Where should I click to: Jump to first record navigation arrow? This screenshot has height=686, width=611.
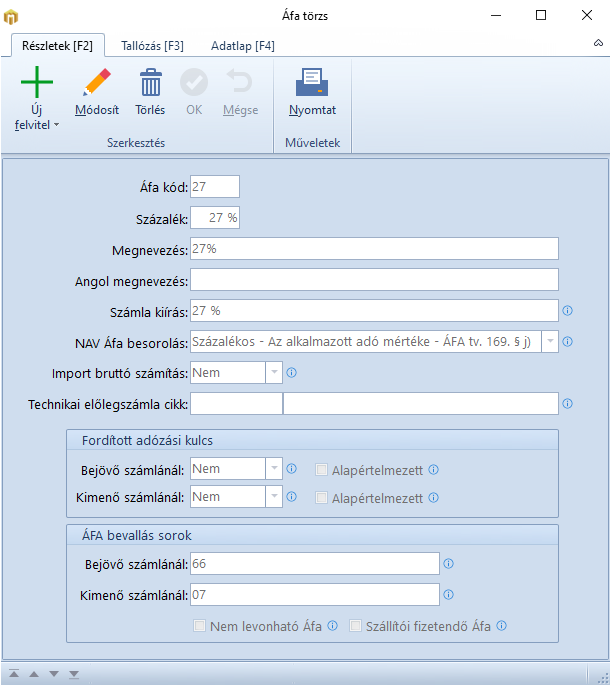point(15,674)
